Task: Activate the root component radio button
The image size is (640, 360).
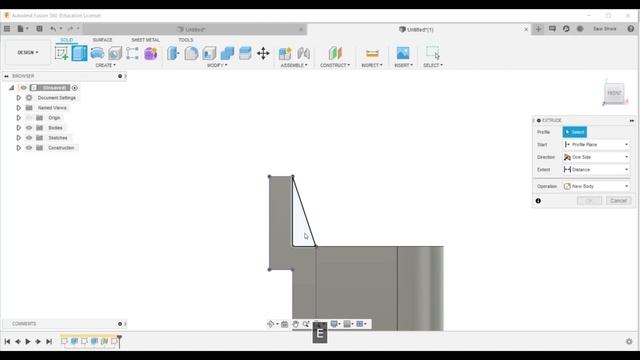Action: 75,88
